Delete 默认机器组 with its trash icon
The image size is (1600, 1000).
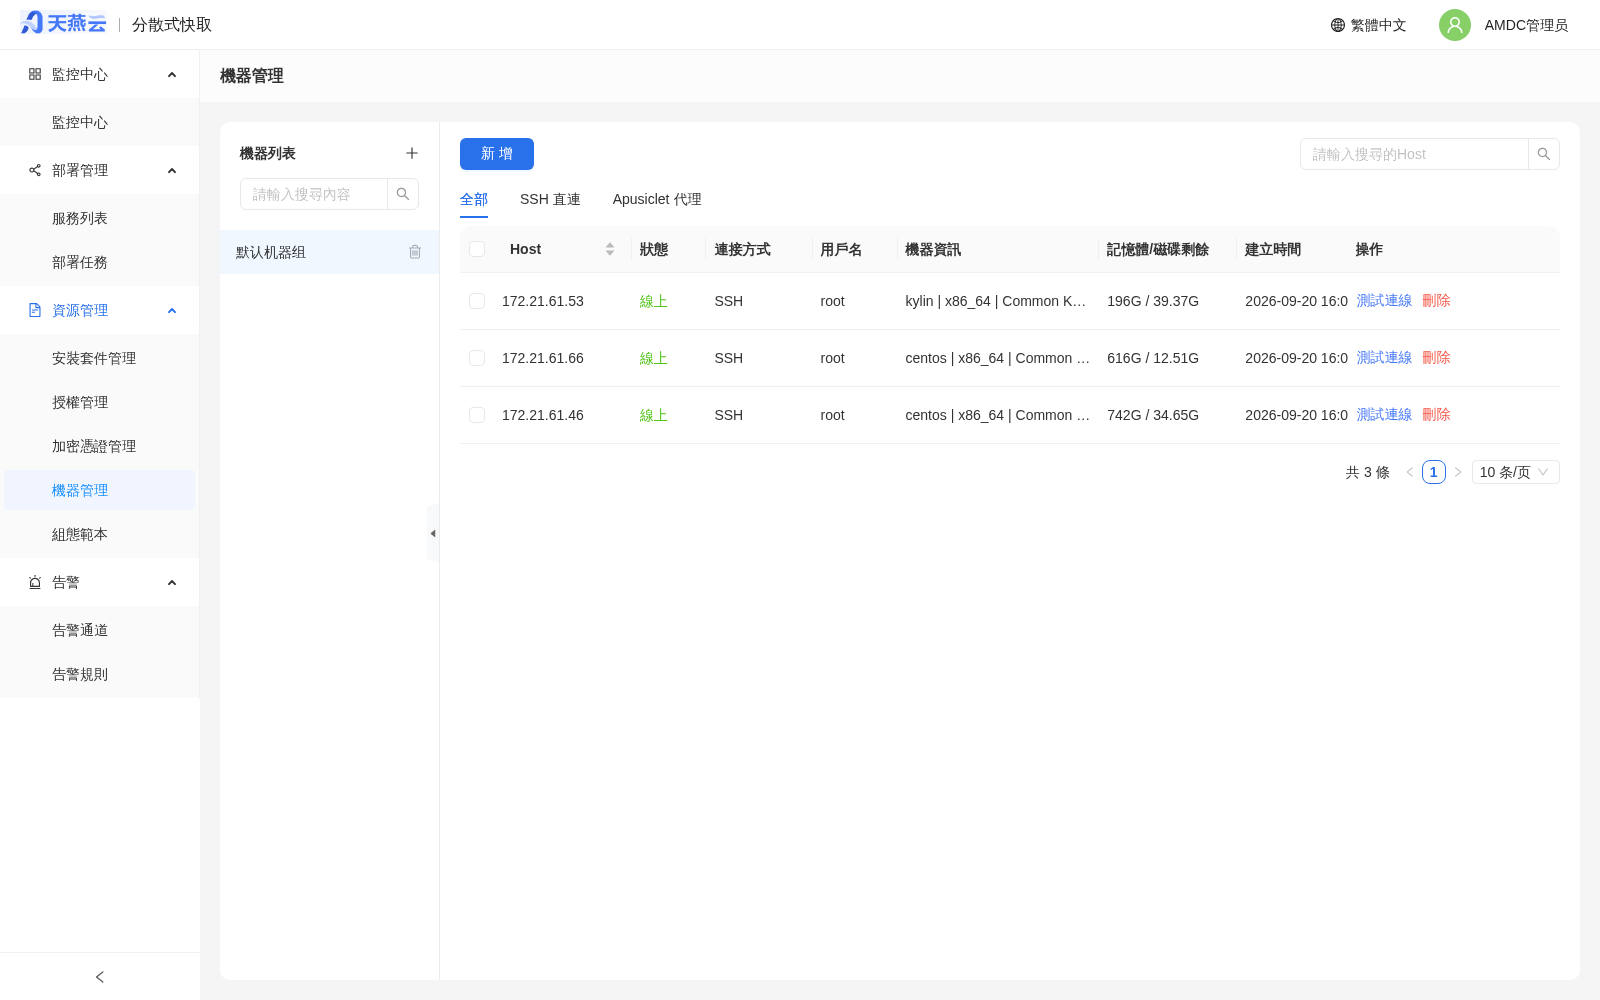point(415,252)
